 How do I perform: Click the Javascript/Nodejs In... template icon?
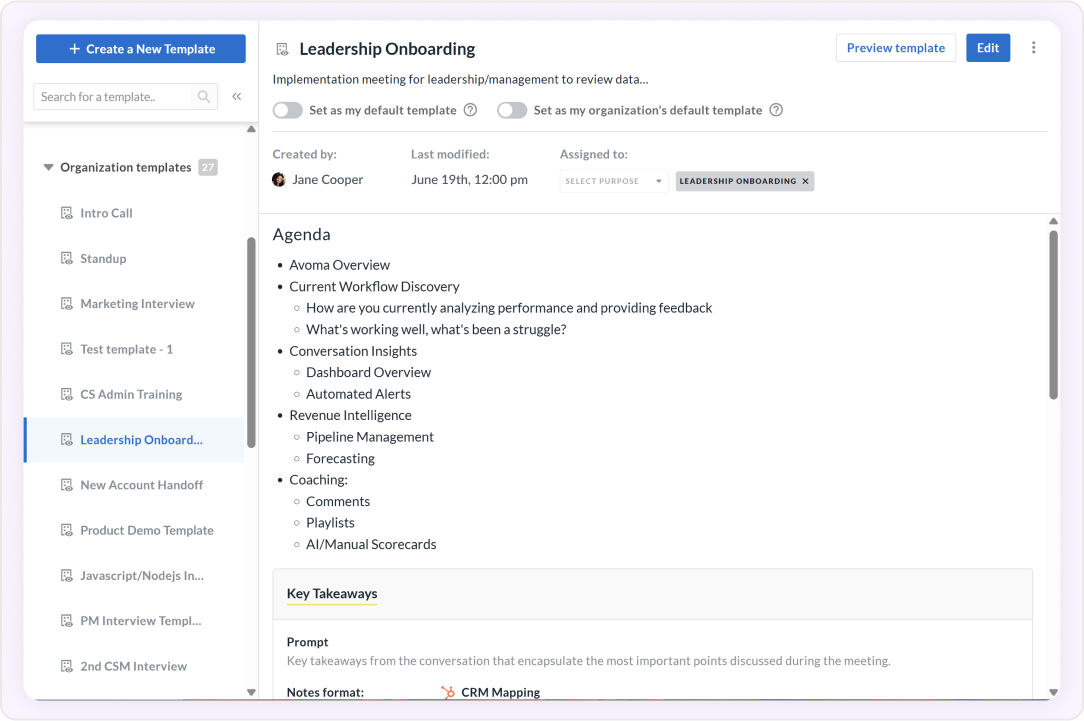tap(66, 575)
